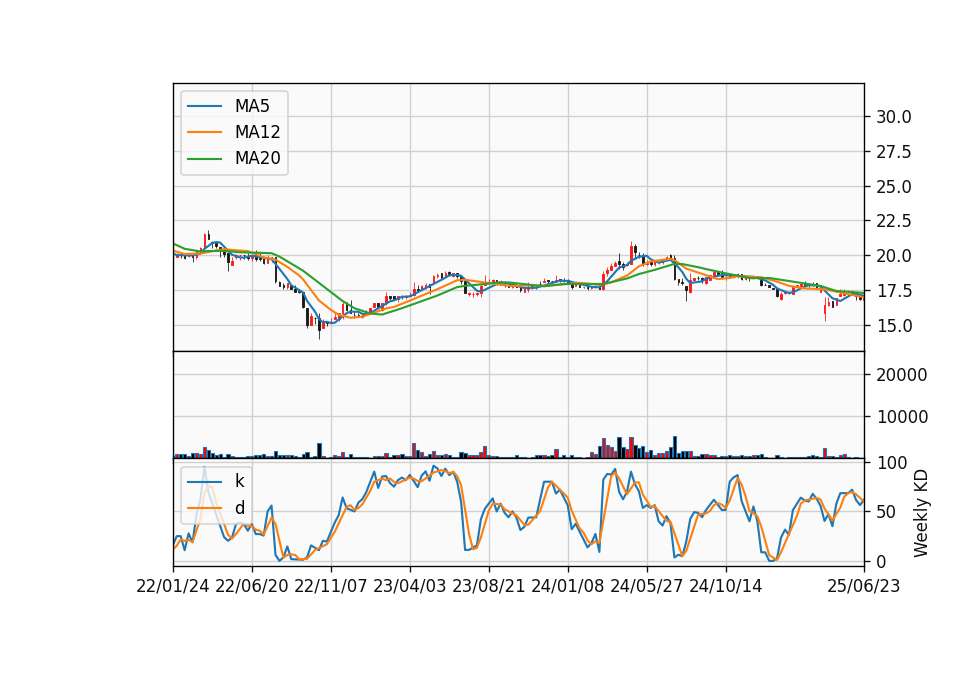Click the blue MA5 legend line sample
Screen dimensions: 960x690
[x=204, y=106]
